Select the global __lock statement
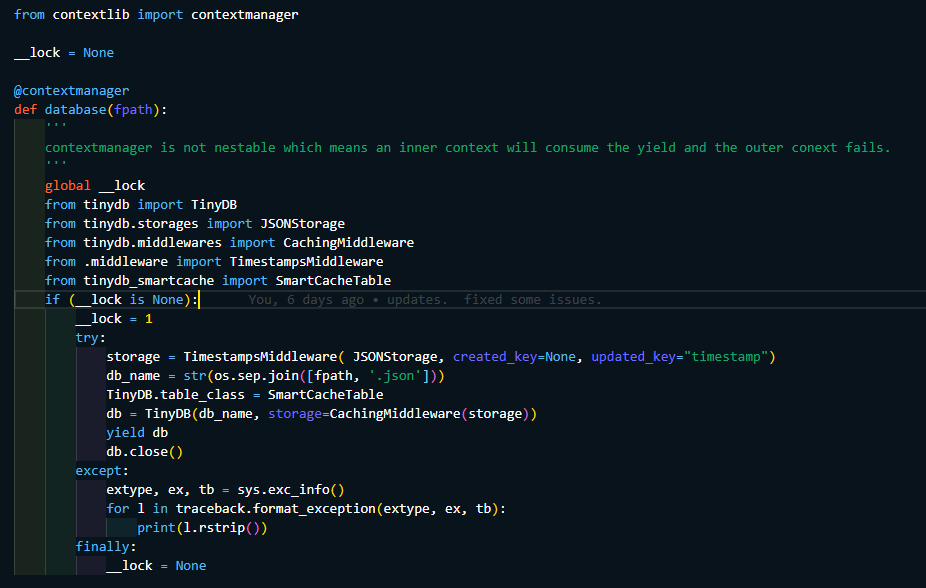 94,185
